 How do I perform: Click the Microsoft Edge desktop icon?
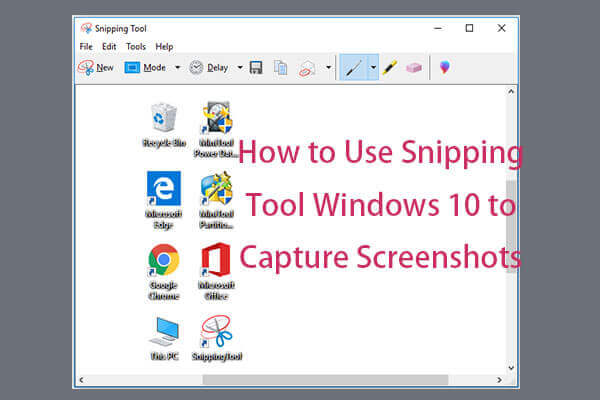tap(164, 188)
